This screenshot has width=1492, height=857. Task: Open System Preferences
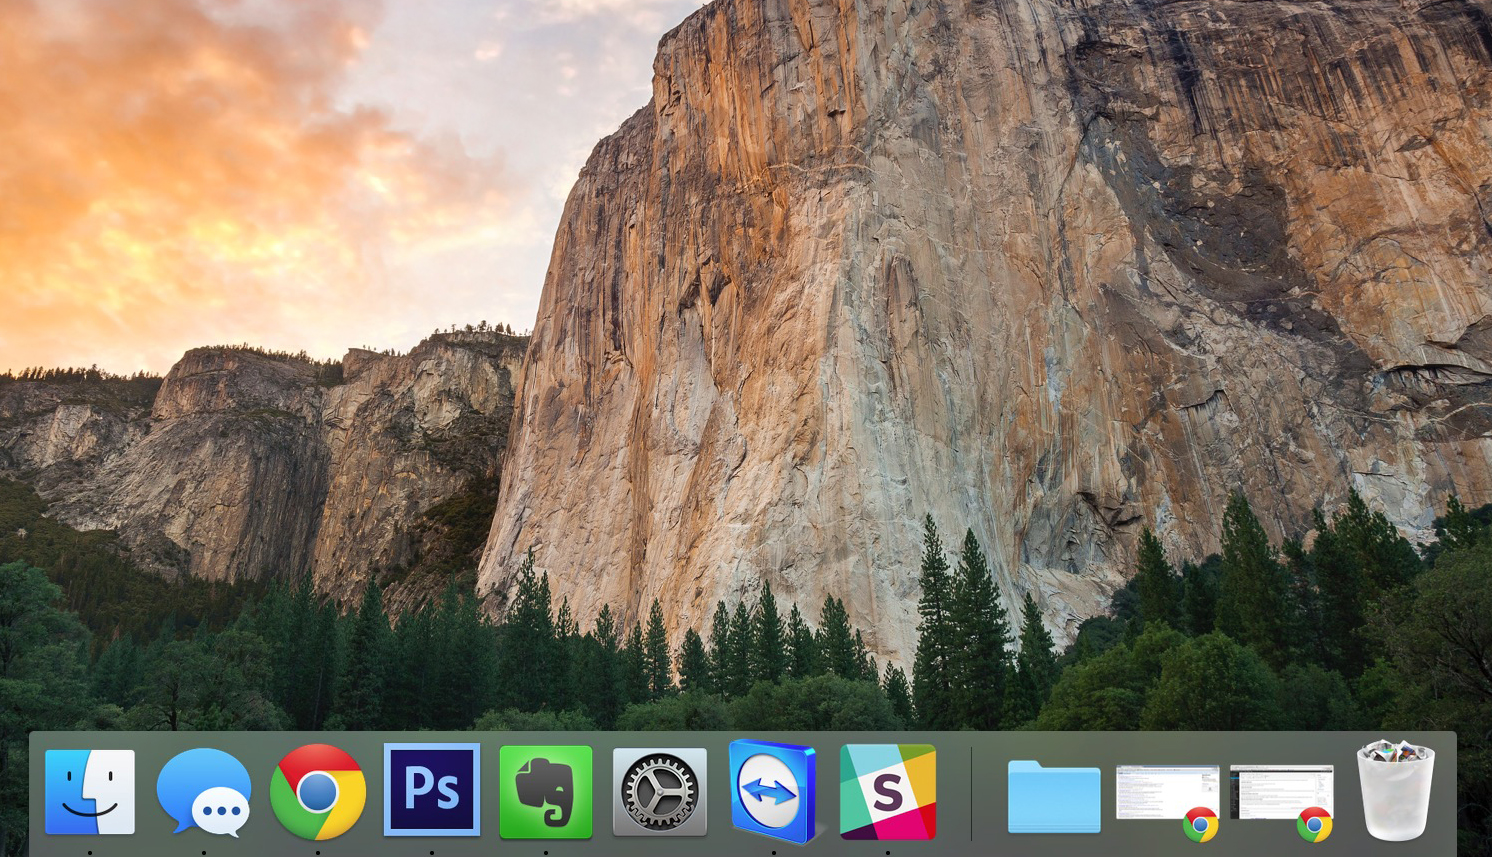point(660,793)
